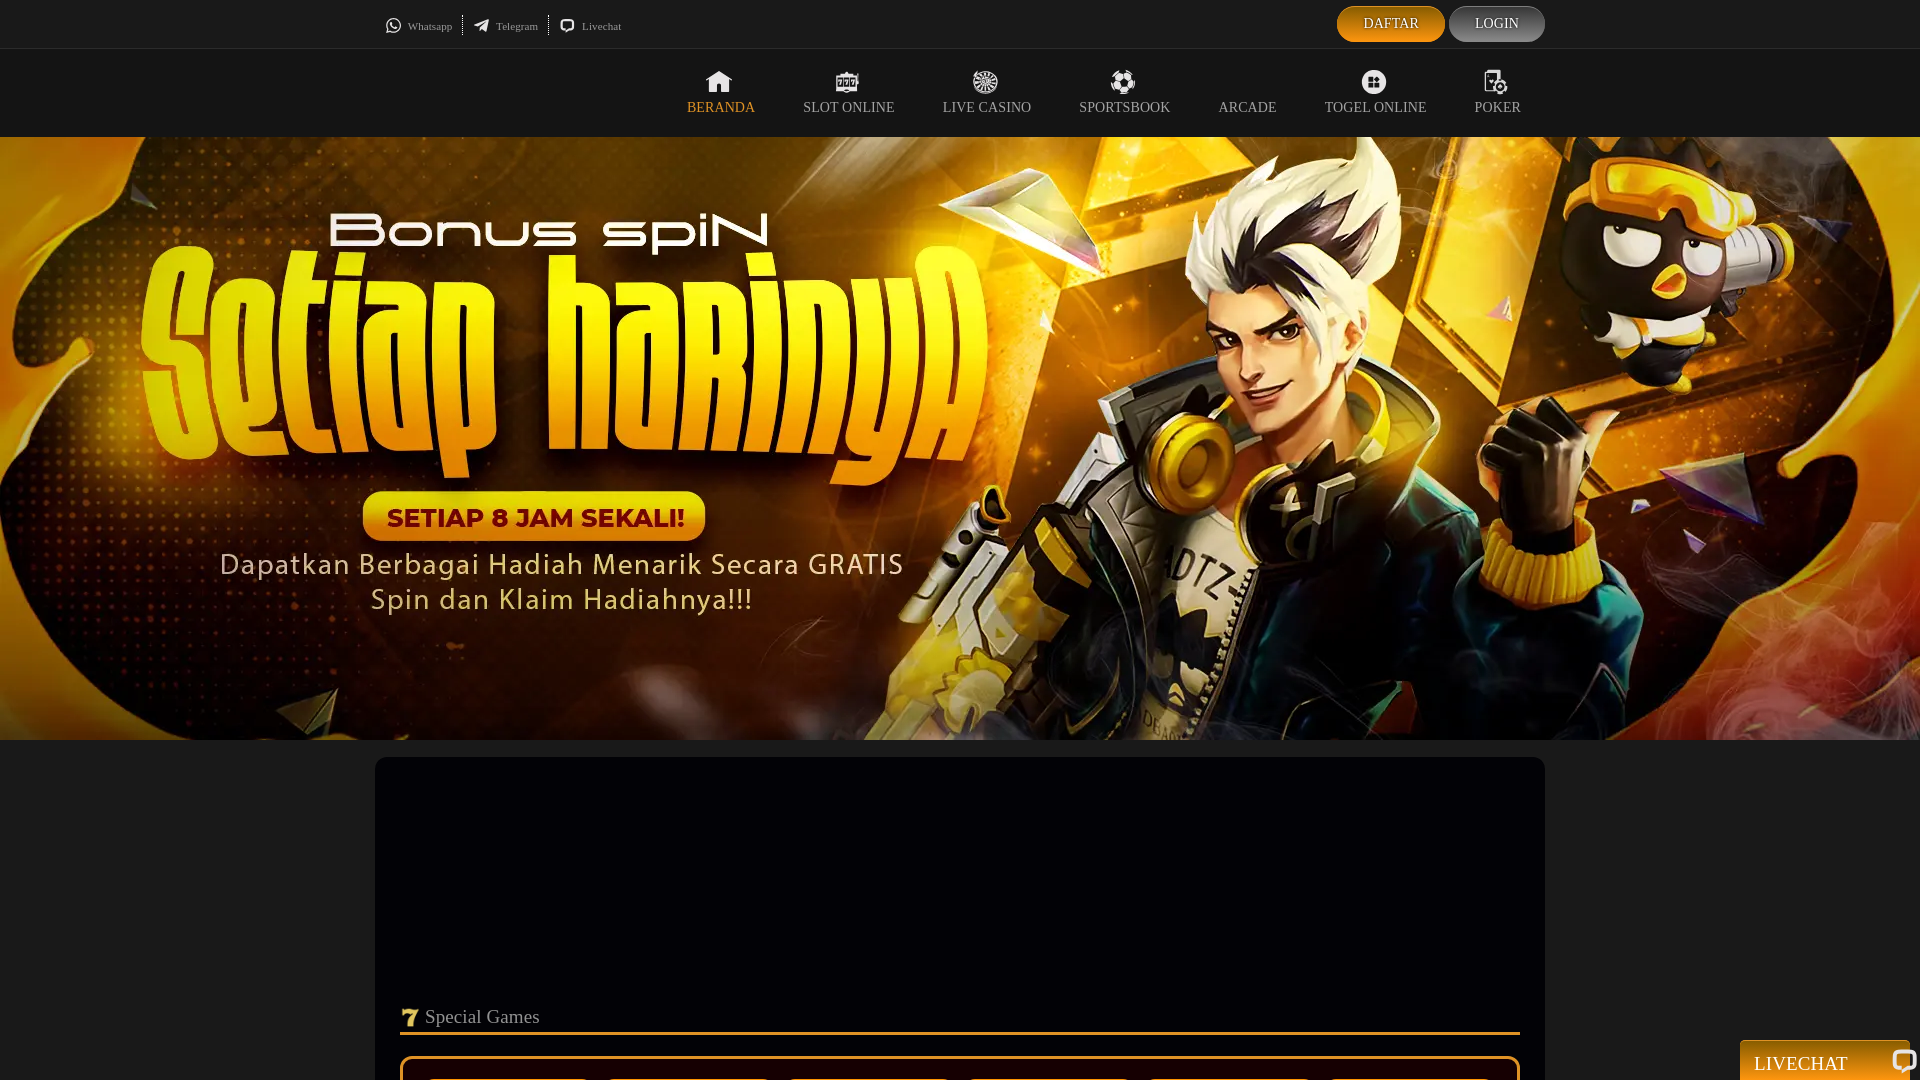Click the LOGIN button
Image resolution: width=1920 pixels, height=1080 pixels.
pos(1497,24)
